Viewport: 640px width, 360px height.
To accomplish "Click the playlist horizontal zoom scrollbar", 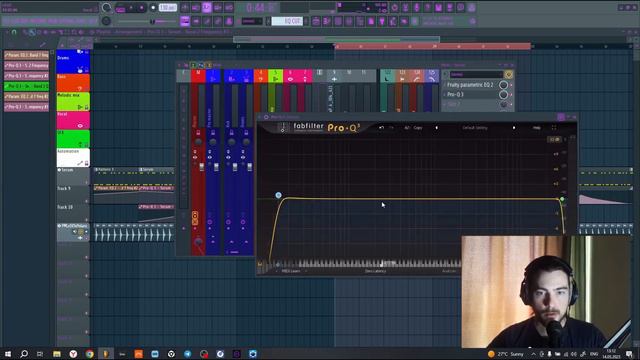I will tap(336, 39).
